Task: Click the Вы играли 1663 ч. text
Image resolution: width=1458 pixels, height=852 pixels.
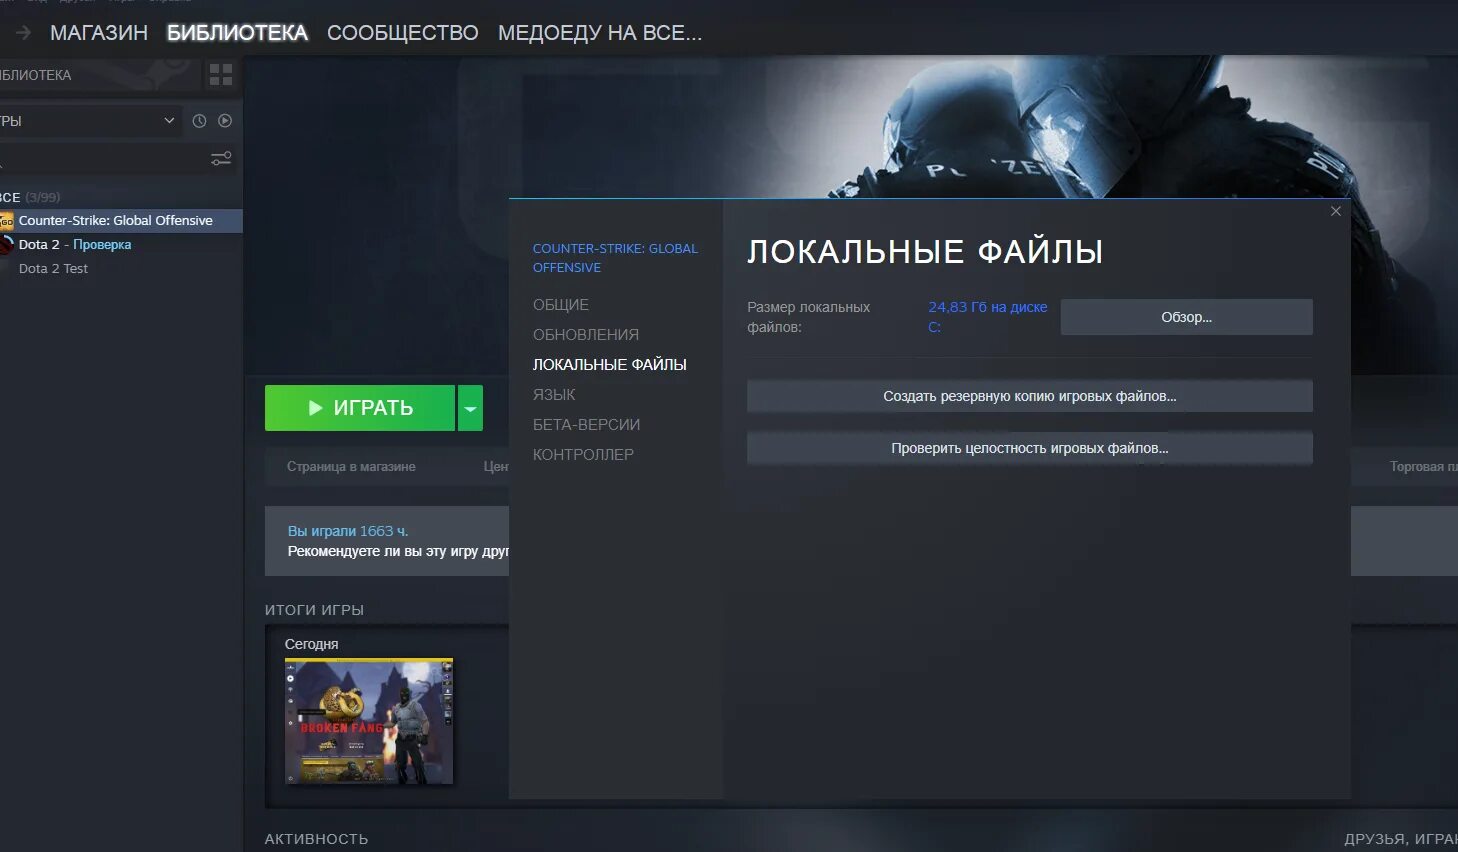Action: tap(348, 531)
